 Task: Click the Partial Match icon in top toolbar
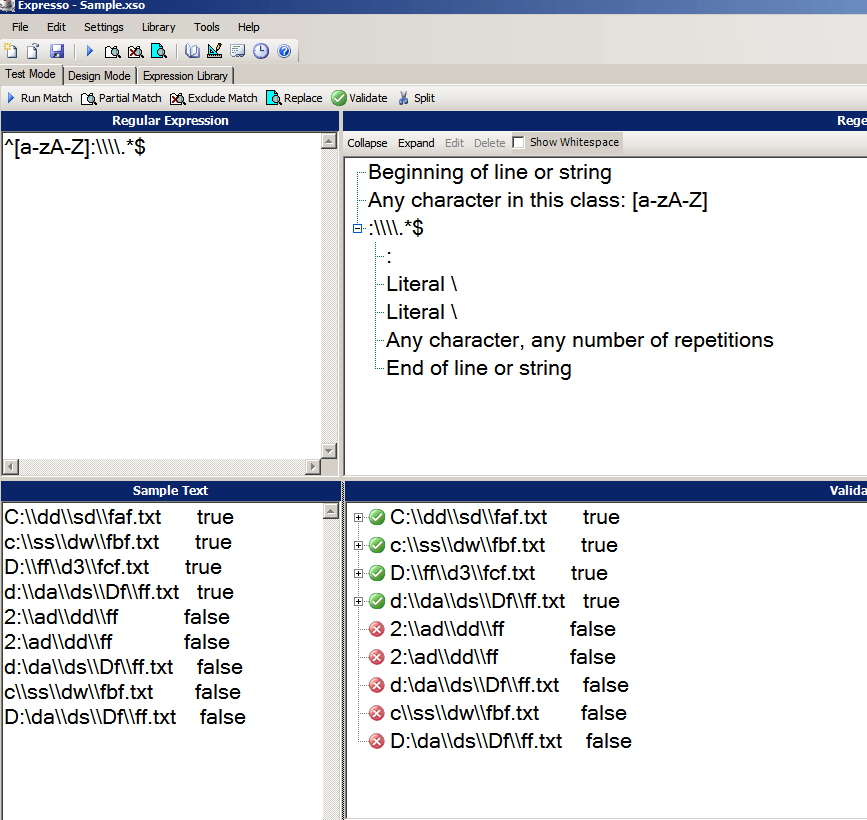pos(112,51)
